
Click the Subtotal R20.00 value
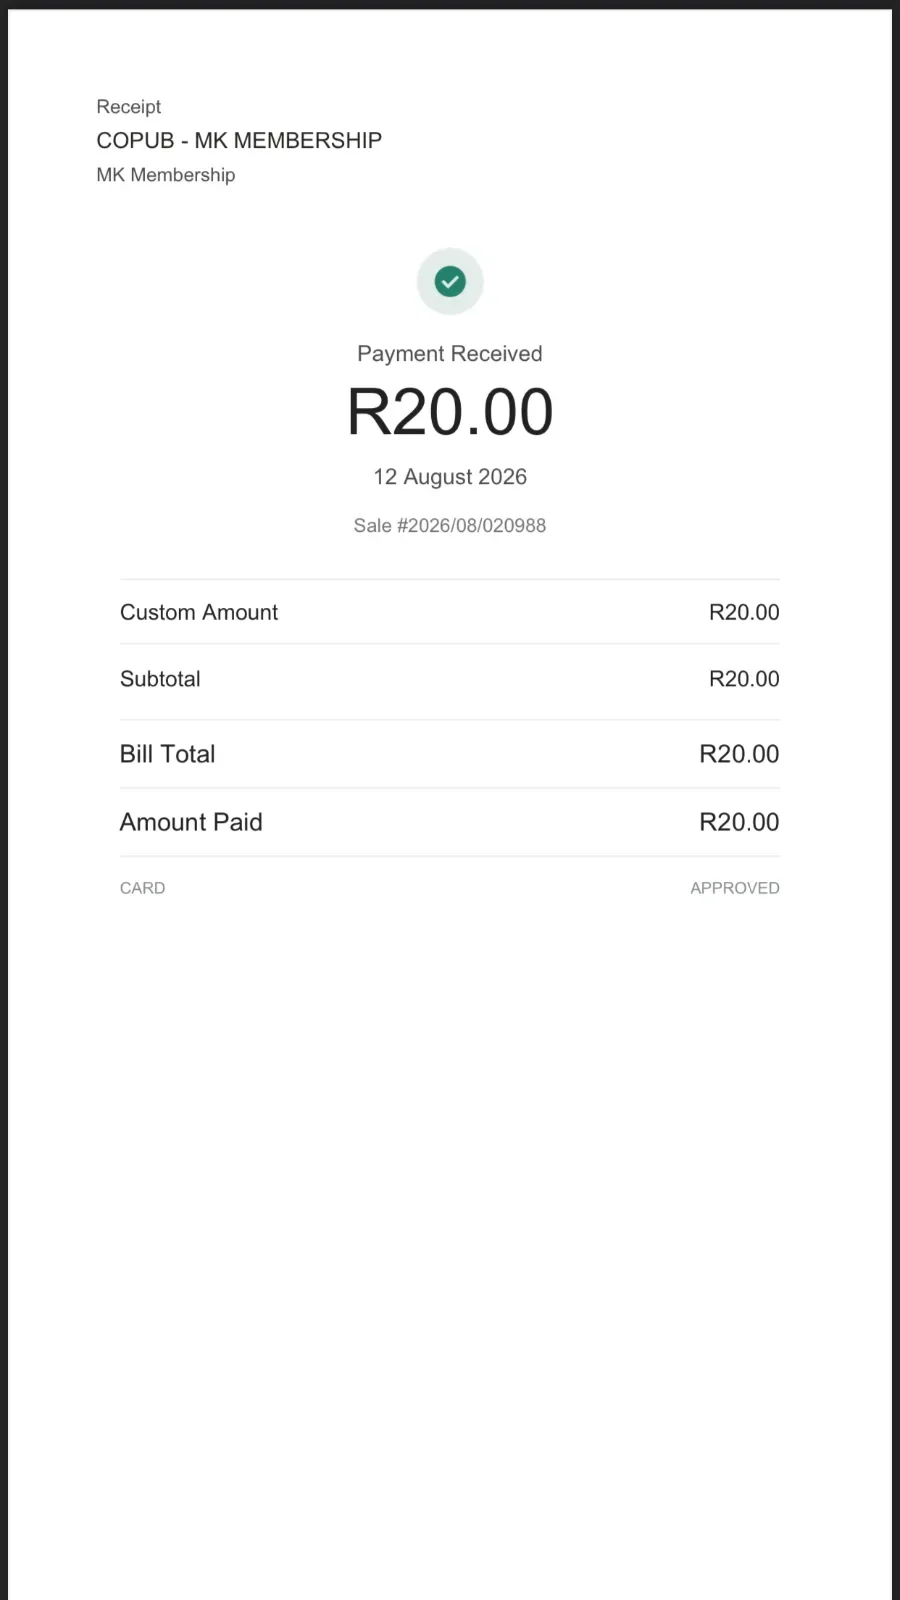click(x=744, y=679)
